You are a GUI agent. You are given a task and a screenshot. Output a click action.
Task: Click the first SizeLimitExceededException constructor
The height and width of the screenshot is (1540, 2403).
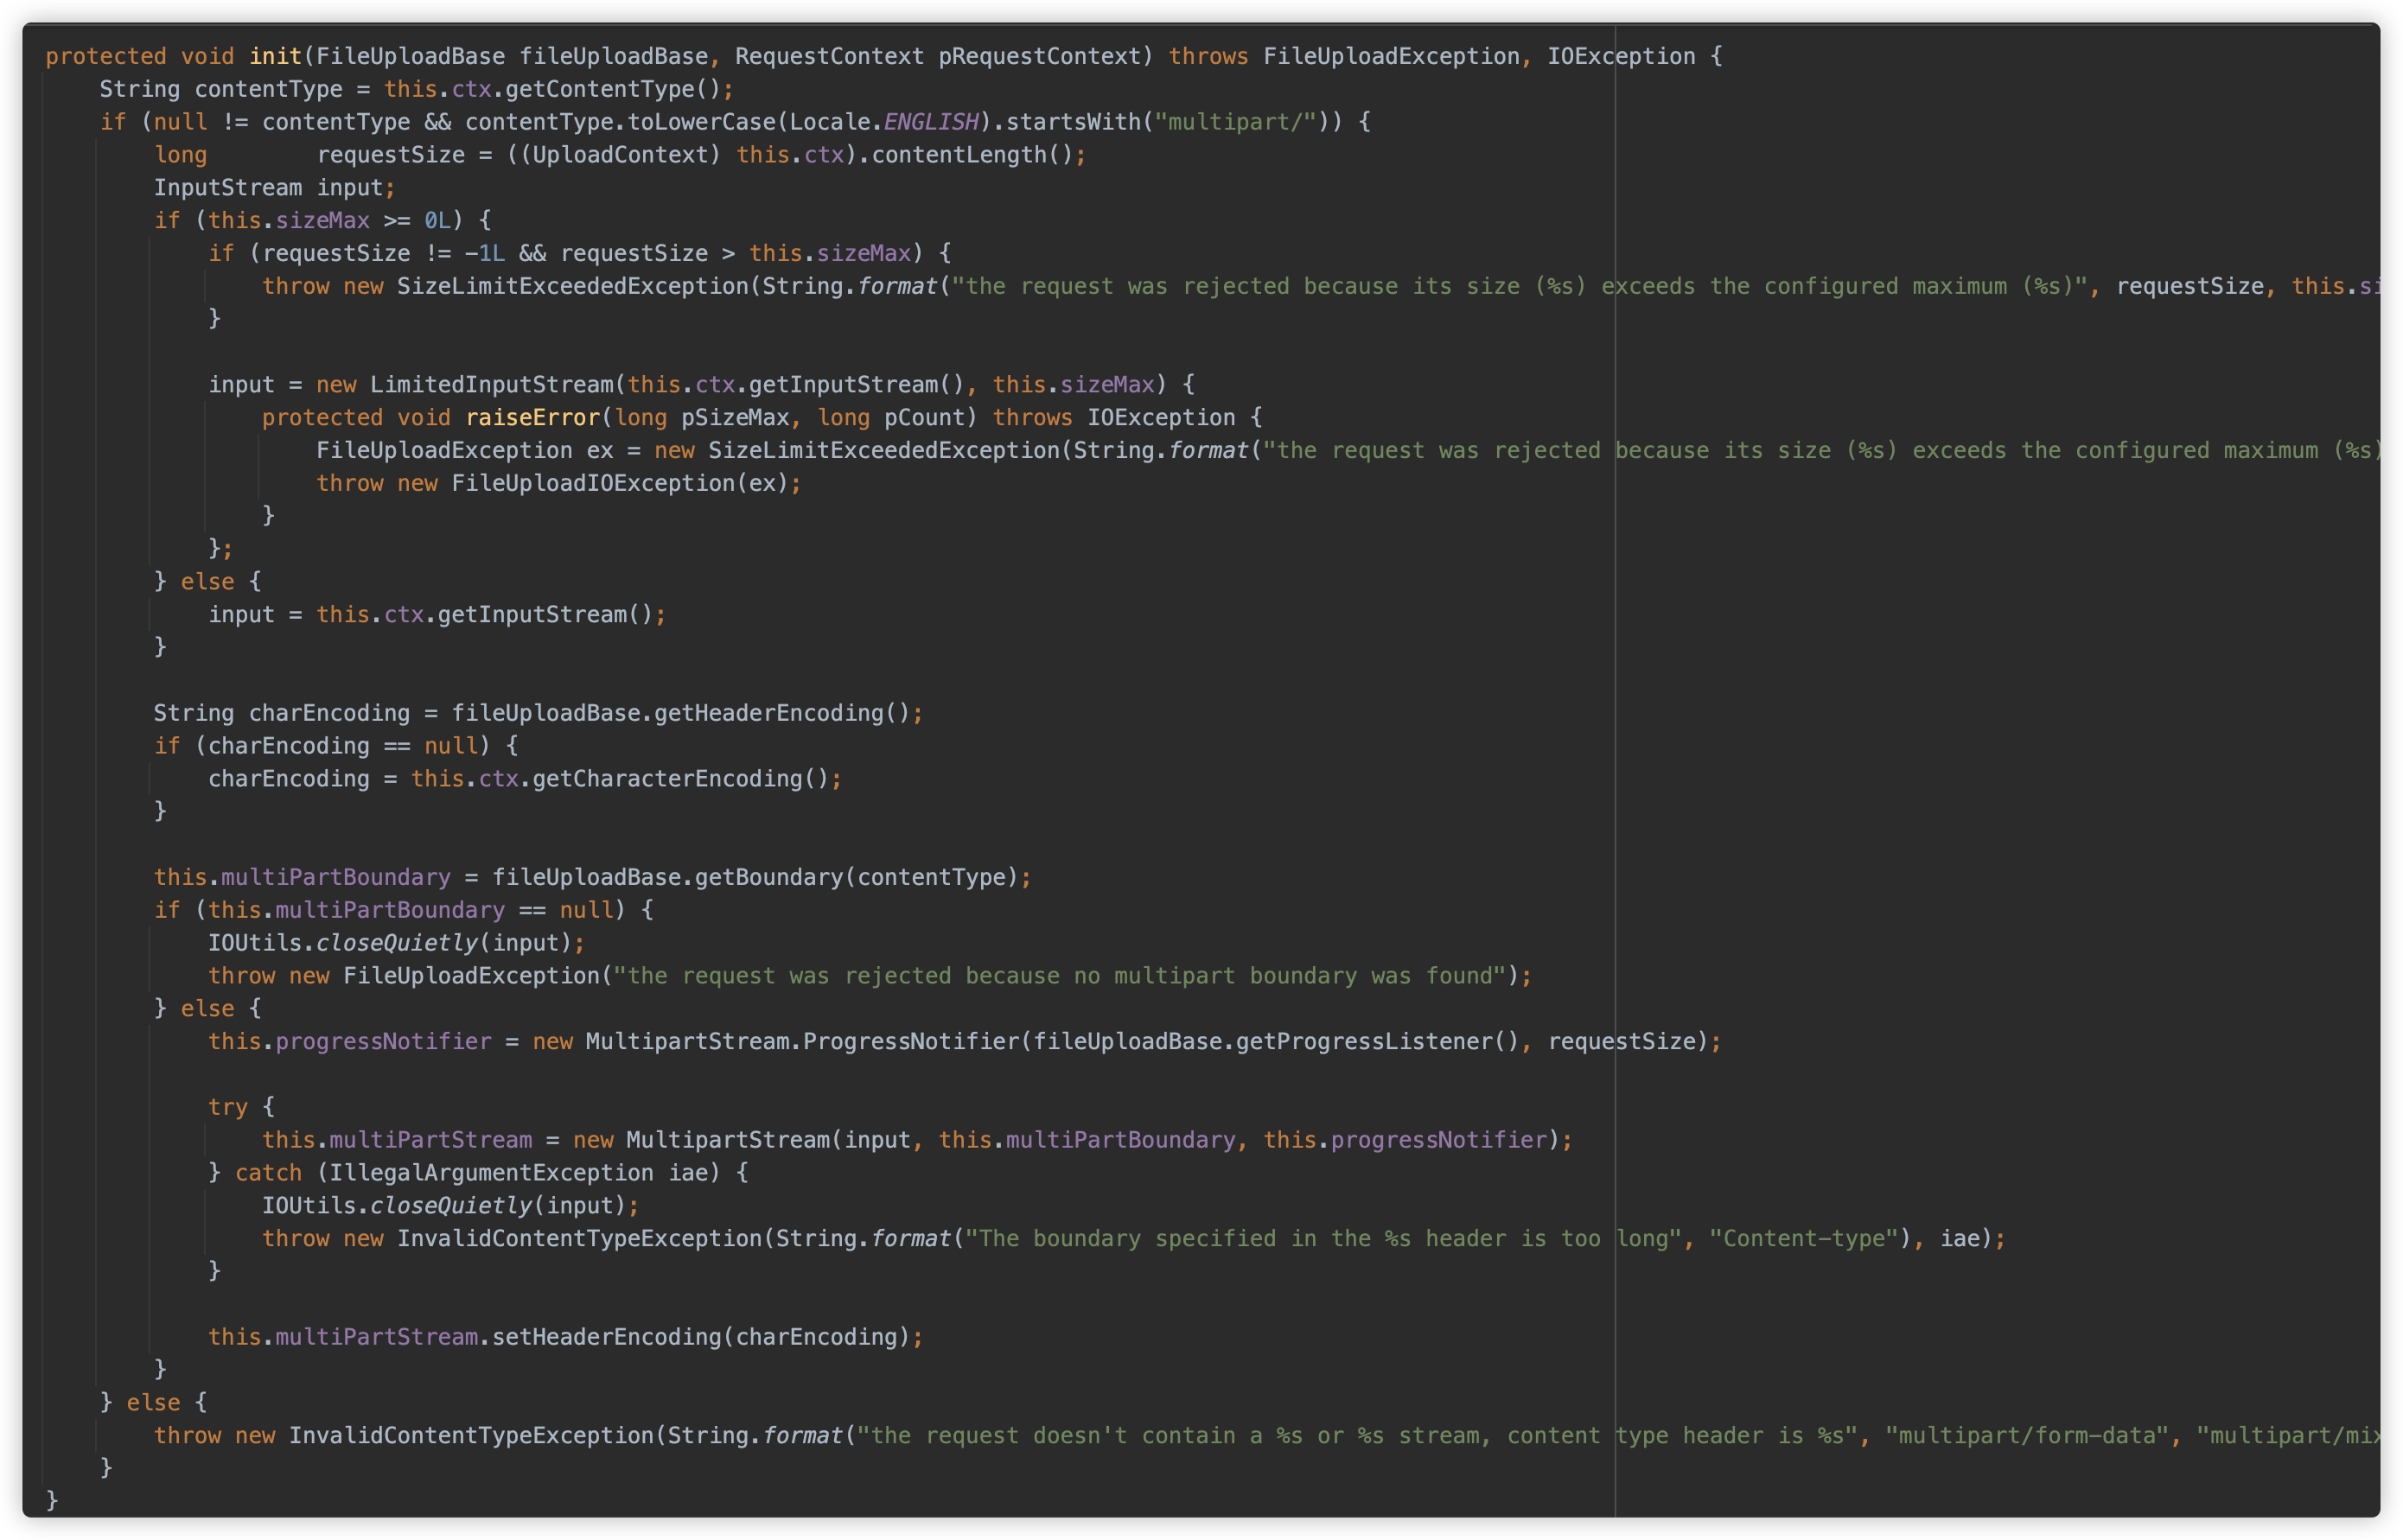point(573,286)
